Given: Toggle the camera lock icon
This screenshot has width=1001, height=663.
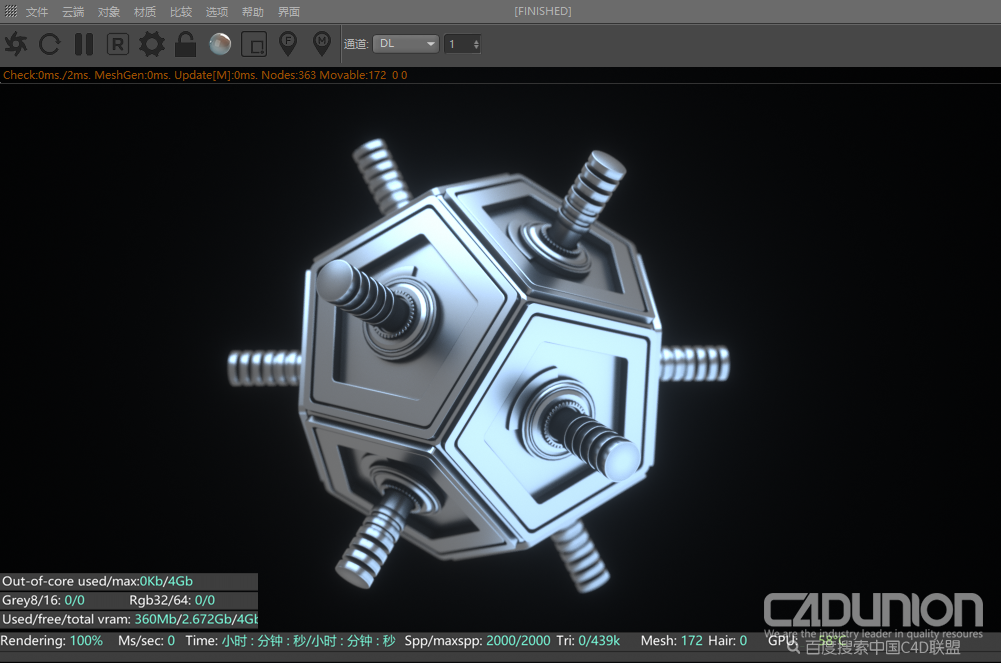Looking at the screenshot, I should tap(185, 44).
